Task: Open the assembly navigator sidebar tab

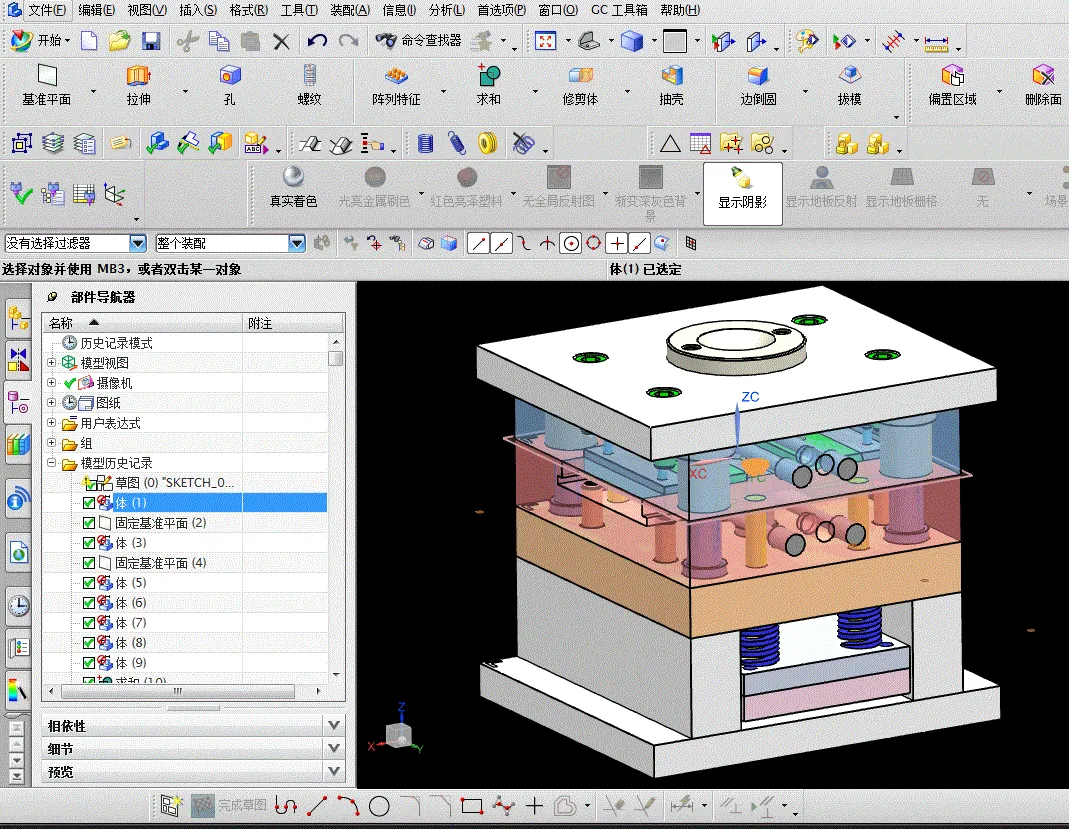Action: coord(18,319)
